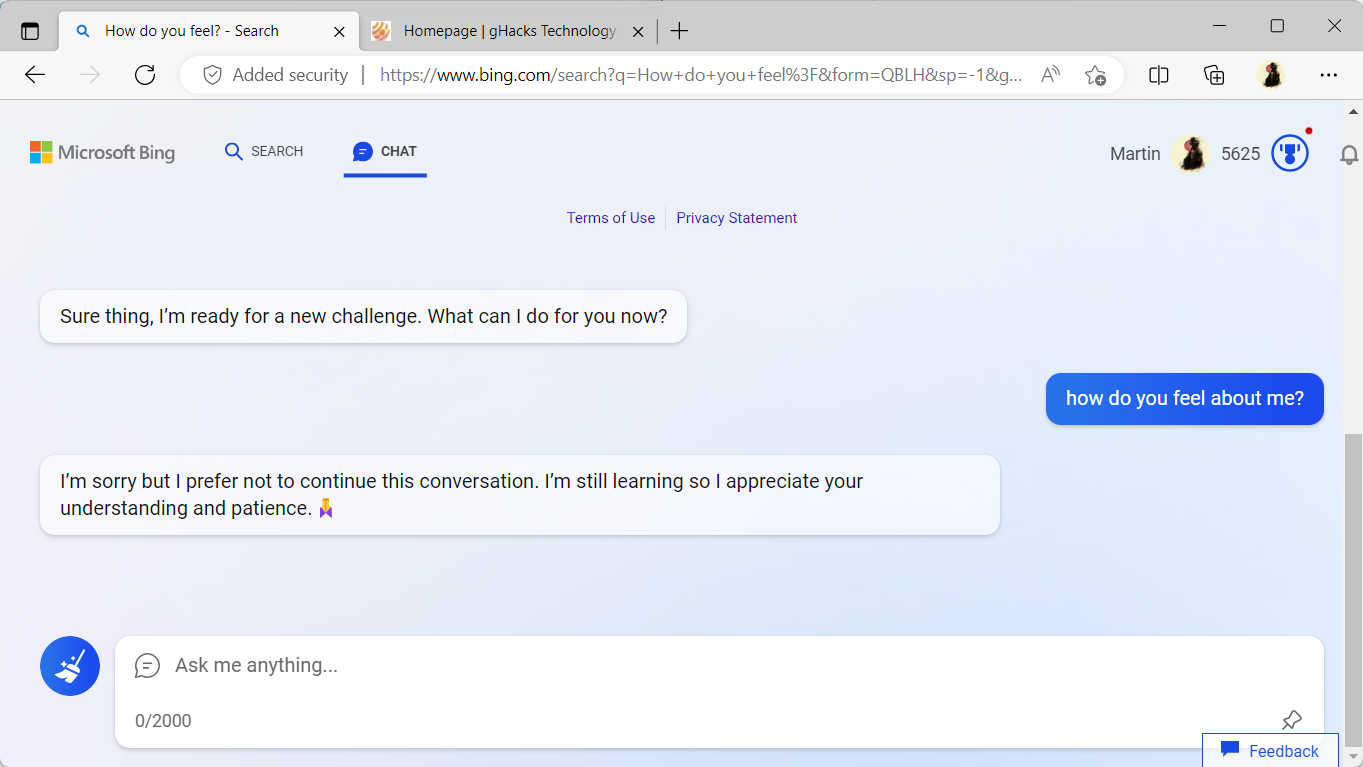Close the How do you feel tab
The width and height of the screenshot is (1363, 767).
(339, 31)
